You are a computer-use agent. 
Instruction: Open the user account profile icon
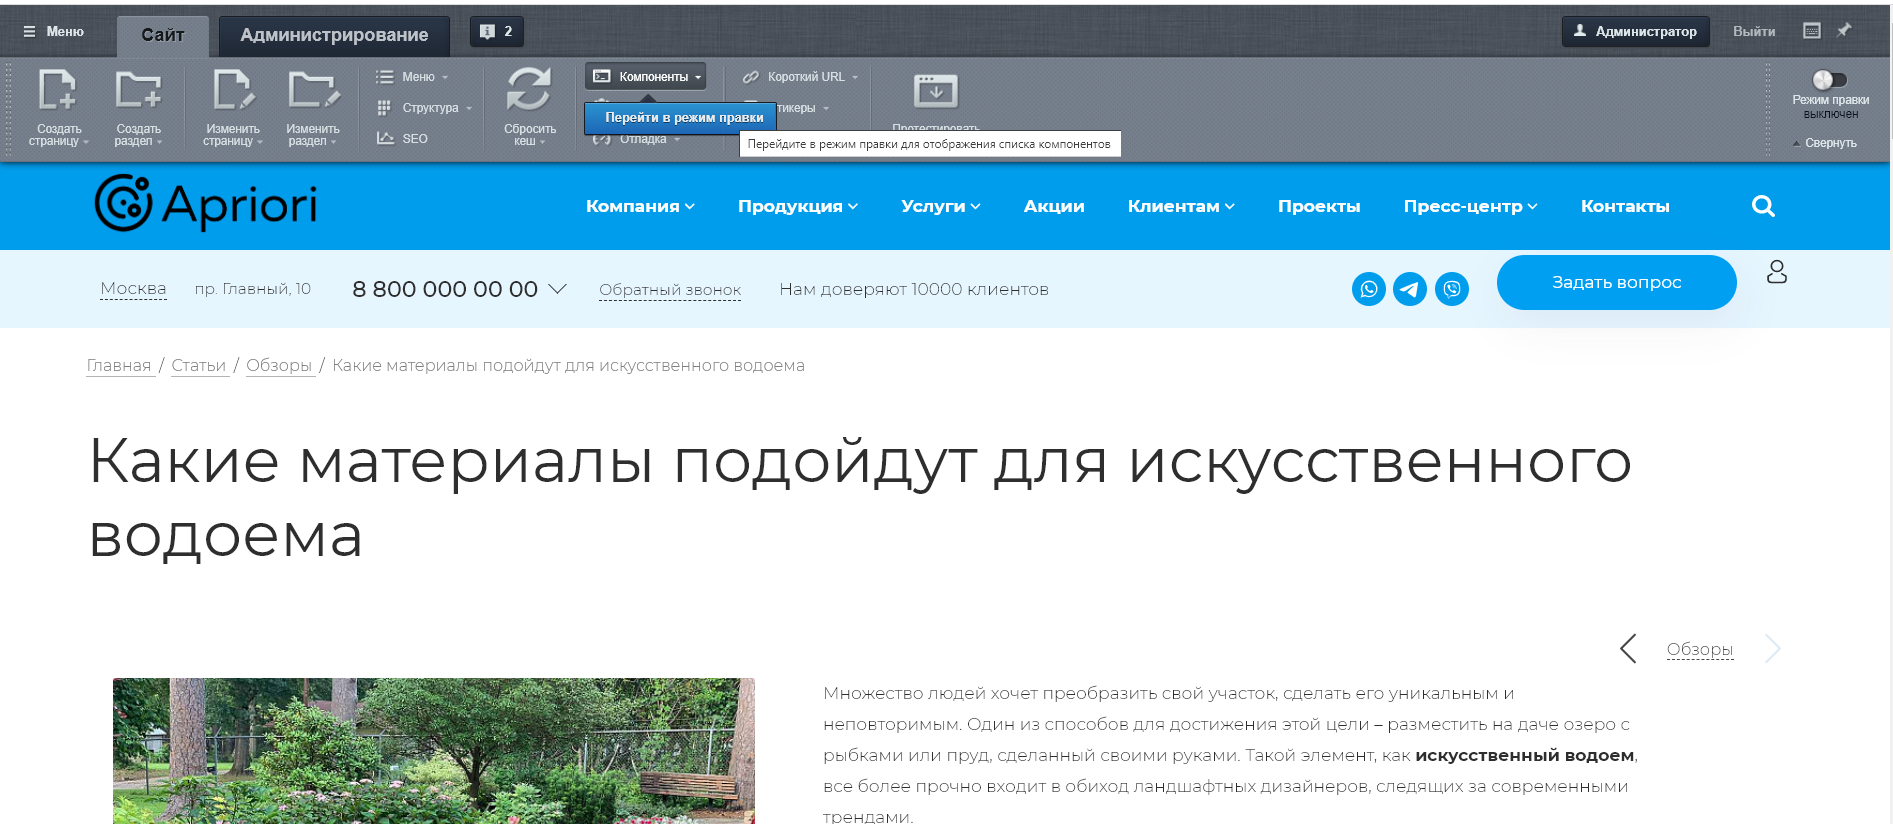1776,272
